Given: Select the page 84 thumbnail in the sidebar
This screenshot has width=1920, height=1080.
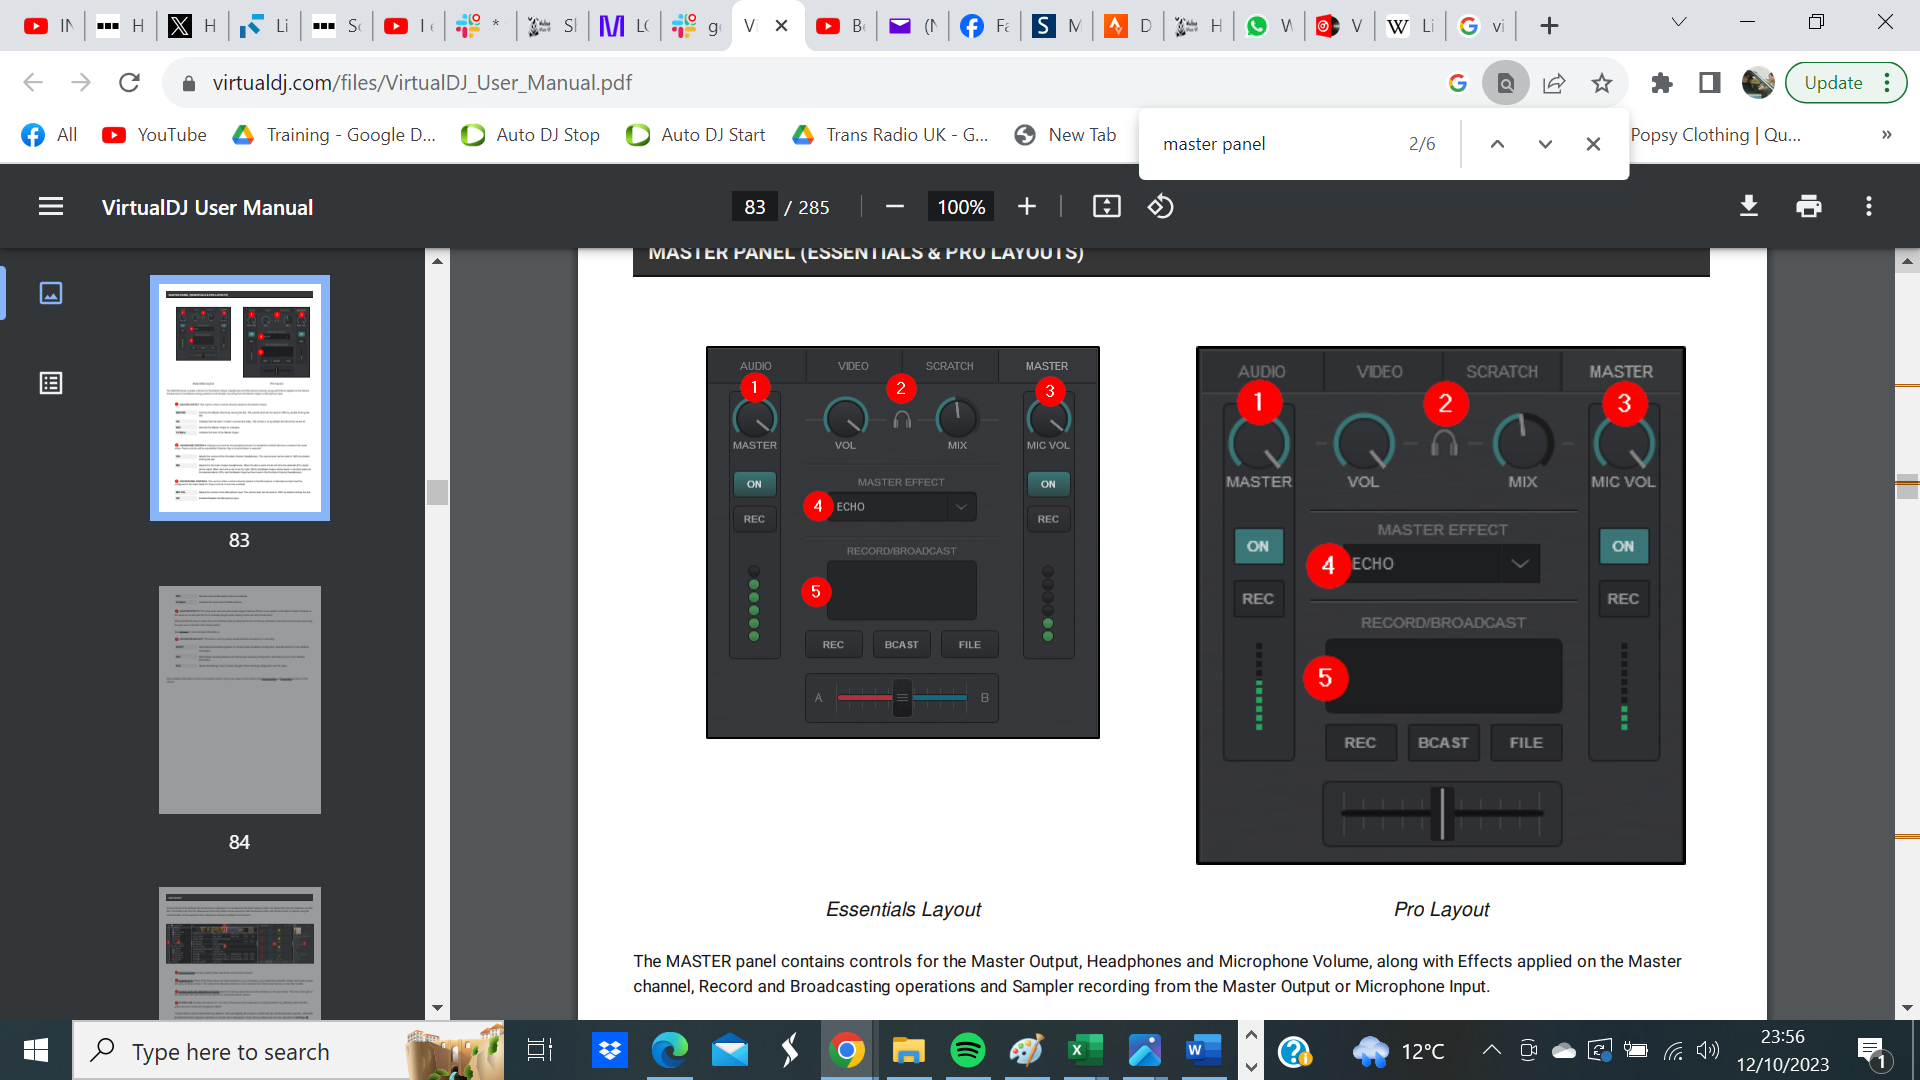Looking at the screenshot, I should click(239, 700).
